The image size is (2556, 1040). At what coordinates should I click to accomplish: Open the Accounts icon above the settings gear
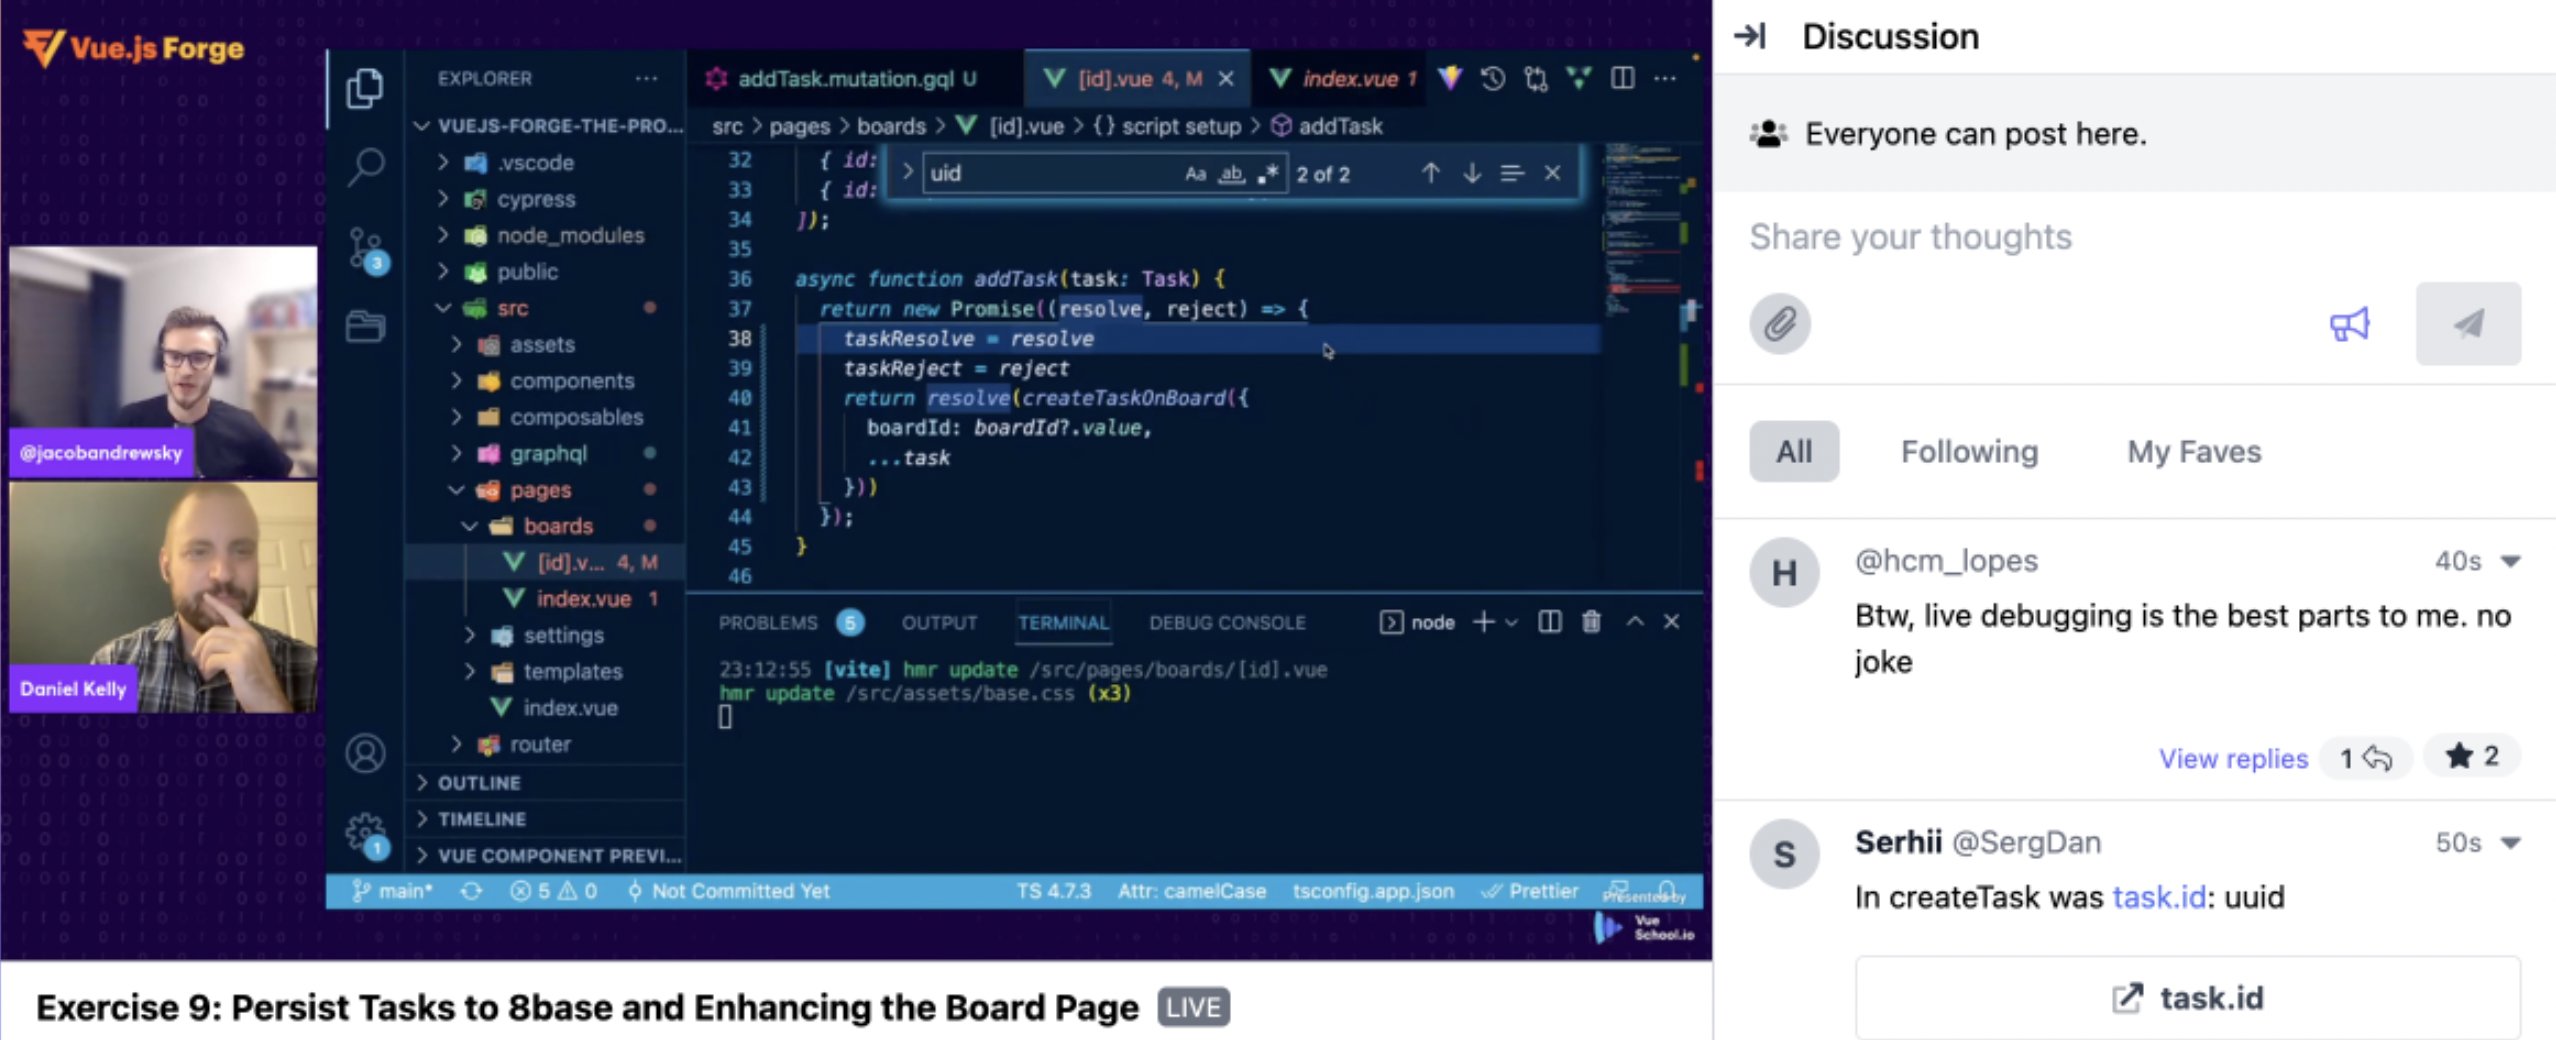(x=364, y=753)
